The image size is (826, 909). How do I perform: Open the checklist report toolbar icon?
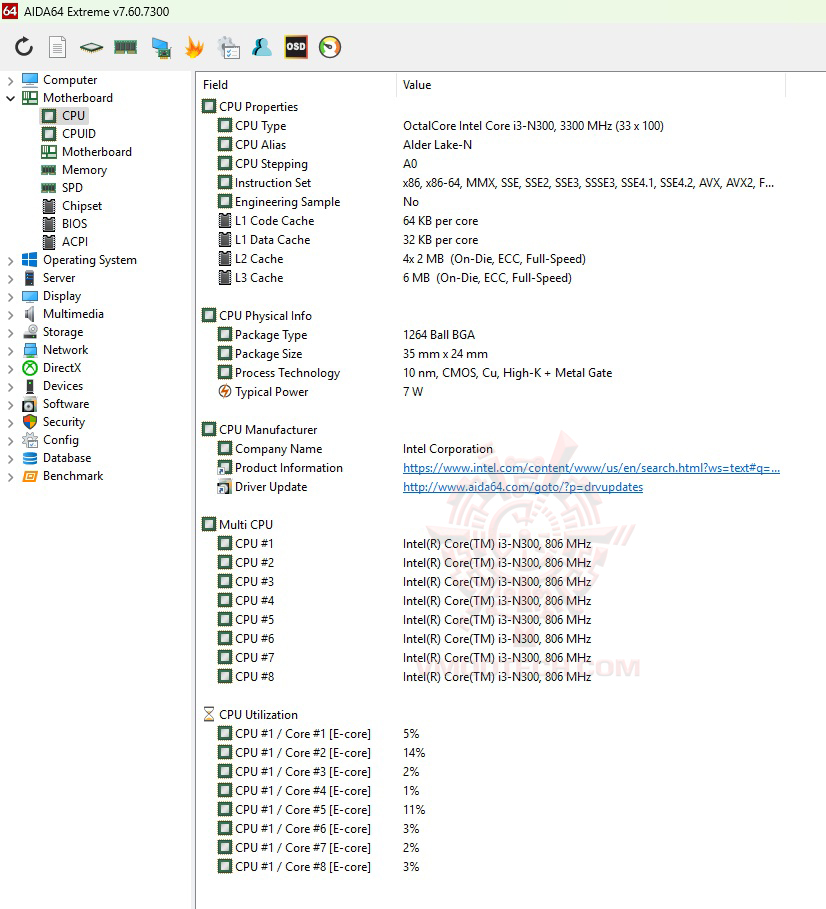coord(228,48)
